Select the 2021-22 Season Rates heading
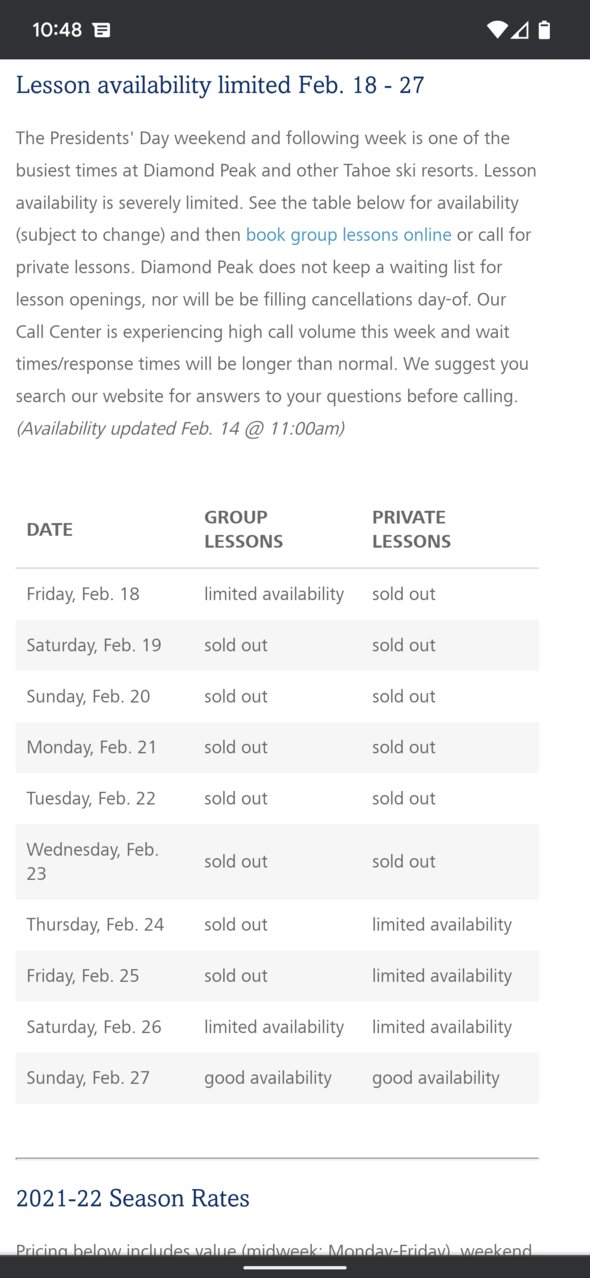Viewport: 590px width, 1278px height. (x=133, y=1198)
